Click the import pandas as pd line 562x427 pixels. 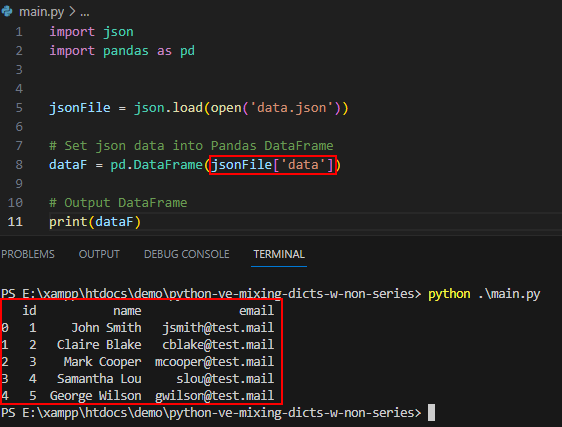122,51
